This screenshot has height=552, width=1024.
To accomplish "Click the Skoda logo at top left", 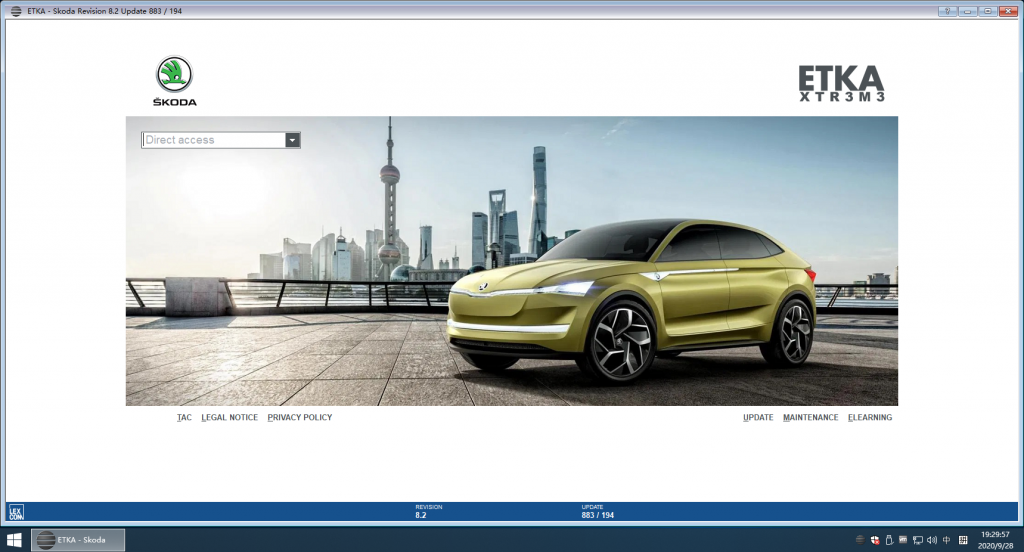I will [174, 80].
